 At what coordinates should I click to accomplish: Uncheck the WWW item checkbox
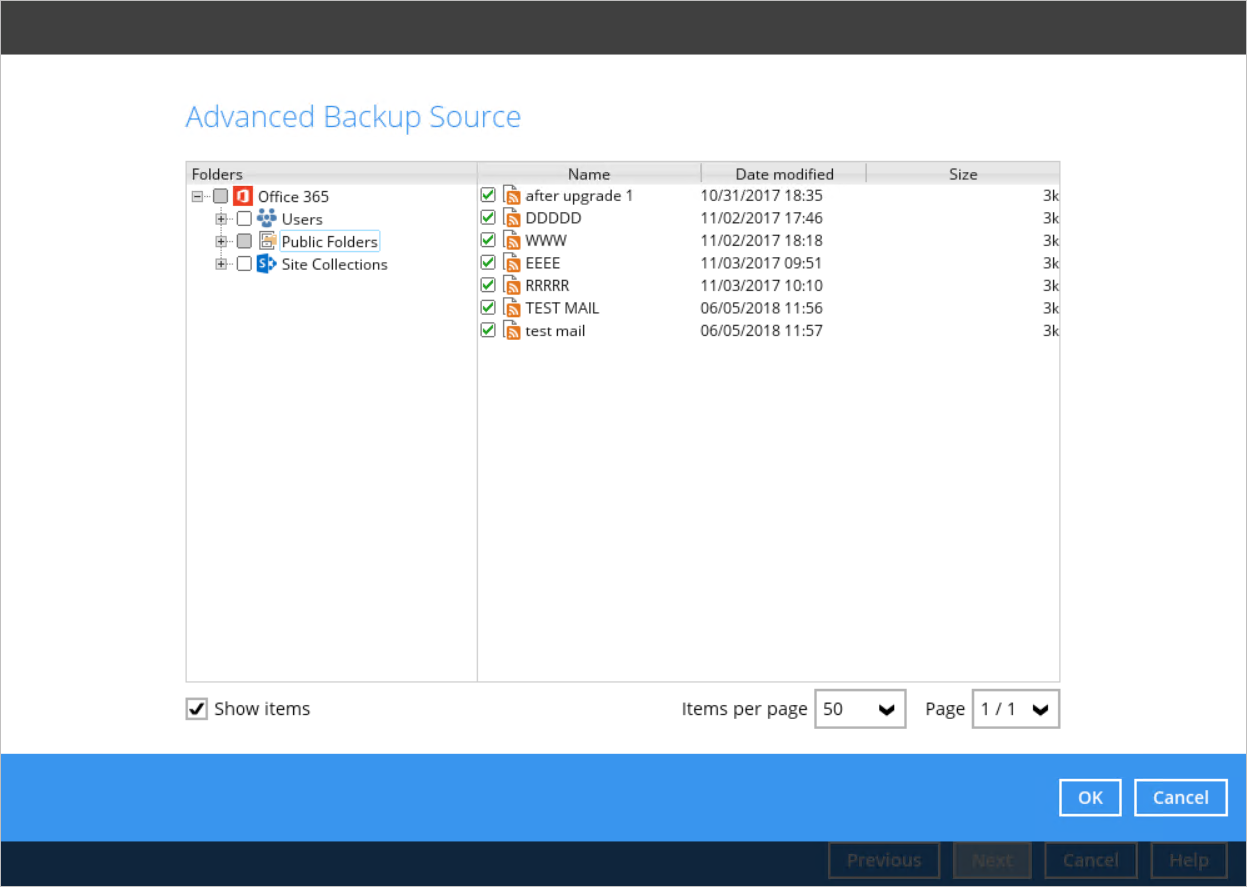click(488, 240)
